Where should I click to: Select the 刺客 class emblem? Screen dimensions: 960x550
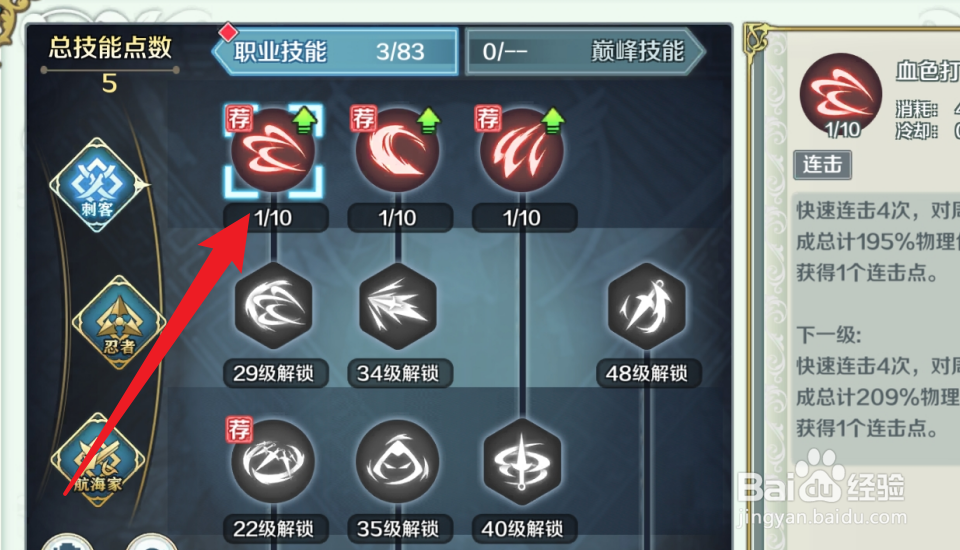click(x=98, y=185)
